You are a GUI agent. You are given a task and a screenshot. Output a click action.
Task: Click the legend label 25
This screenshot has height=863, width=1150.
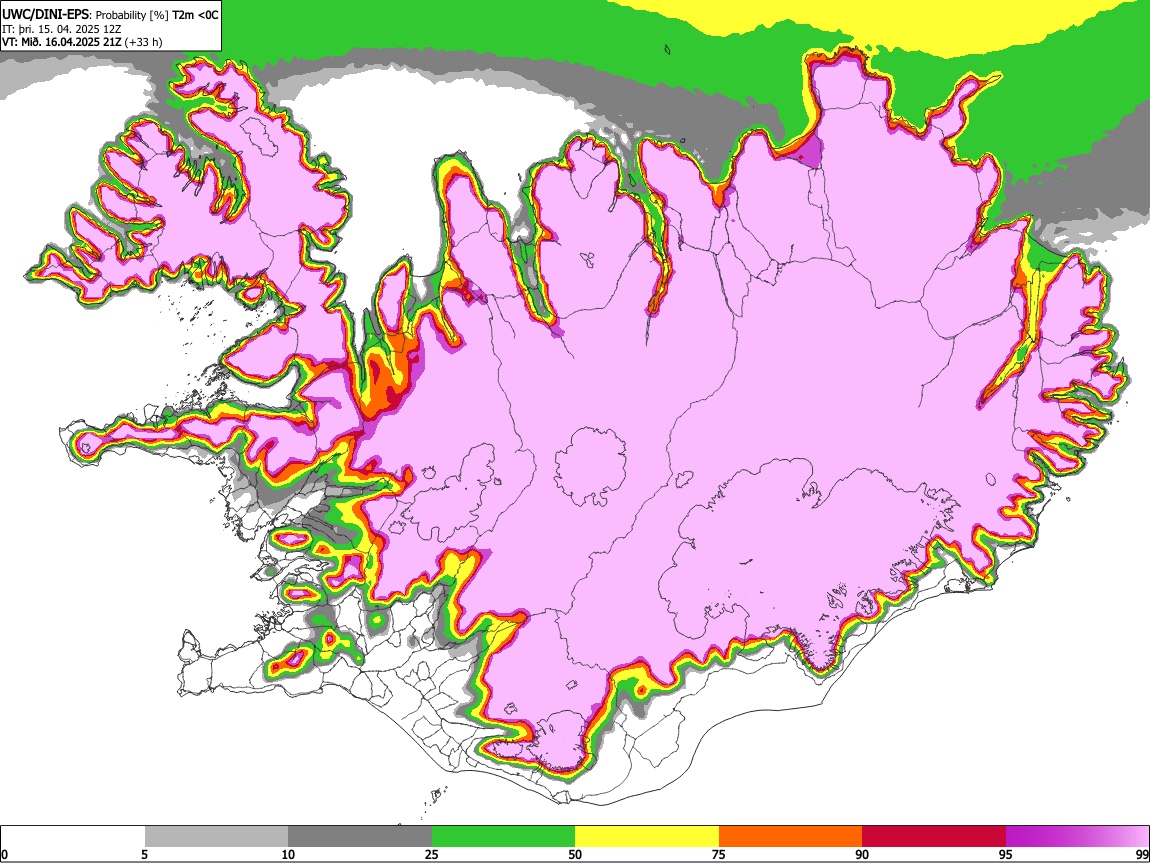click(432, 854)
